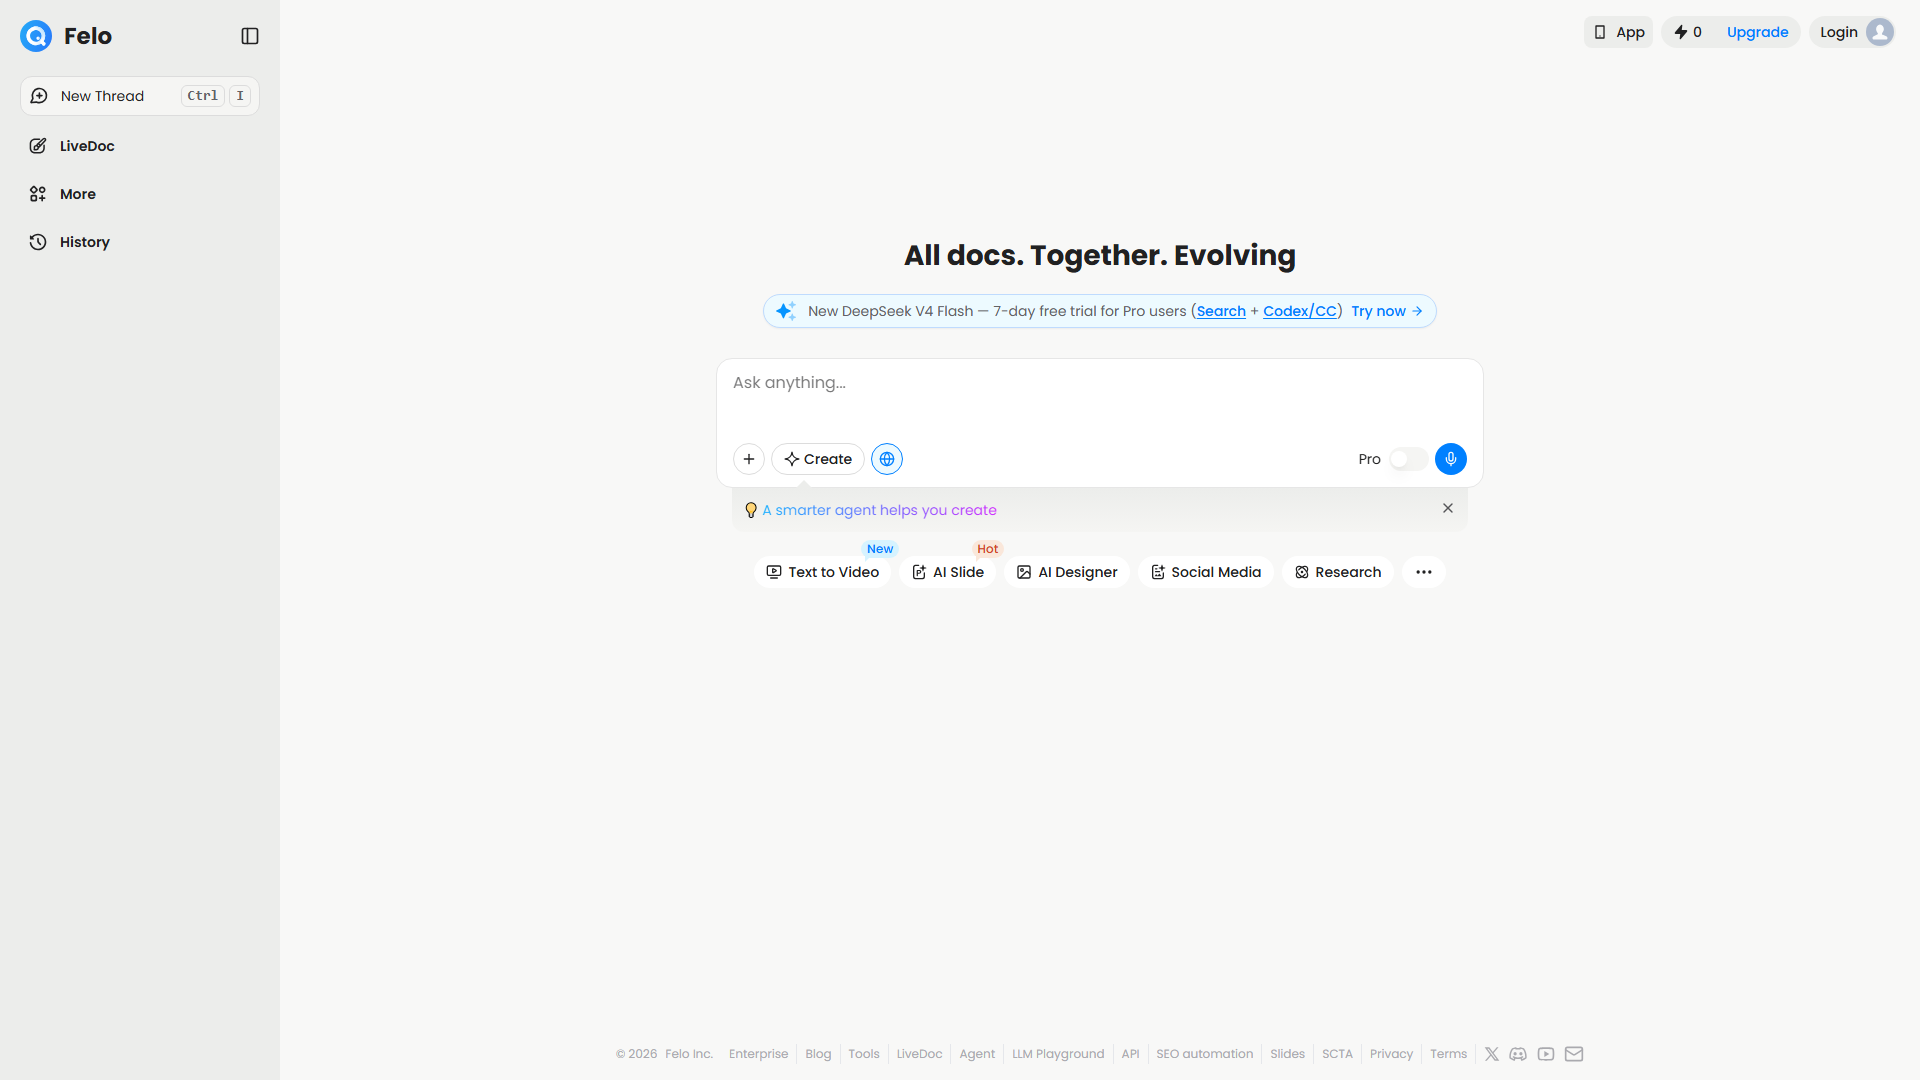Screen dimensions: 1920x1080
Task: Open the X (Twitter) icon in footer
Action: click(x=1492, y=1054)
